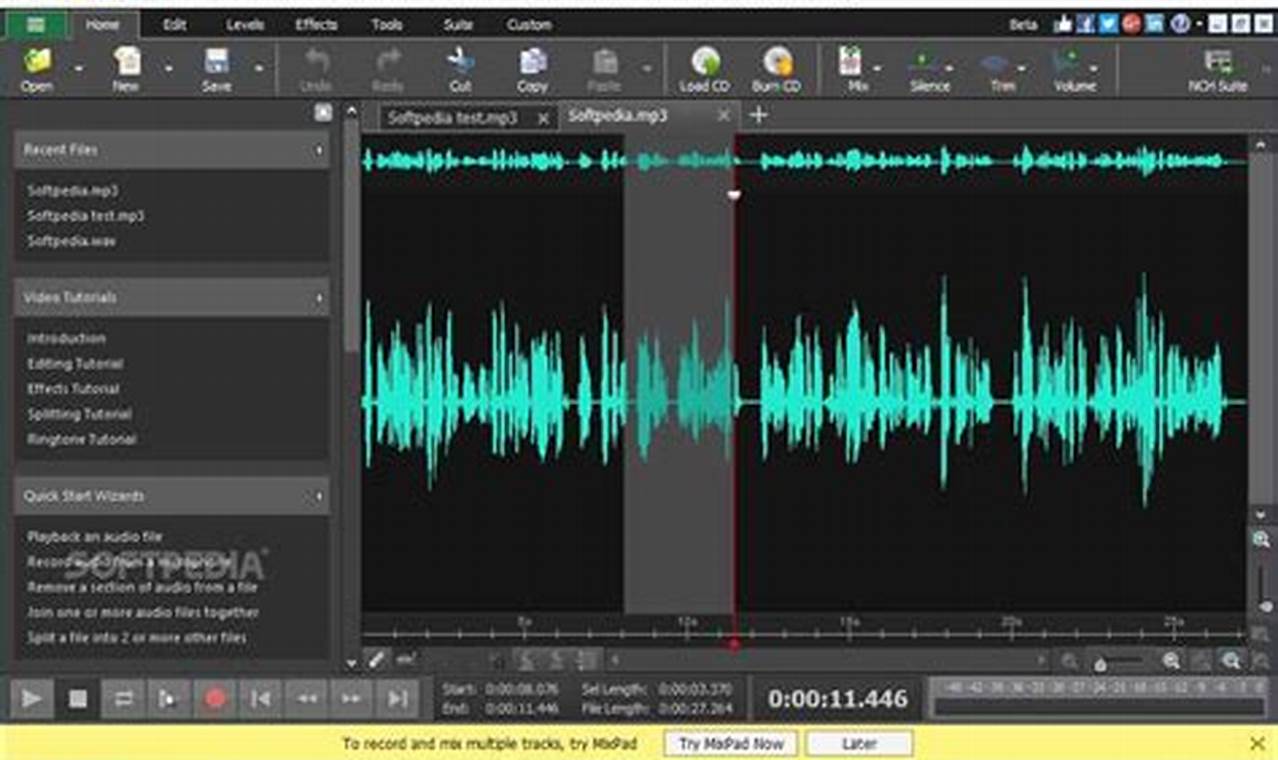This screenshot has width=1278, height=760.
Task: Open the Save dropdown arrow
Action: [x=258, y=68]
